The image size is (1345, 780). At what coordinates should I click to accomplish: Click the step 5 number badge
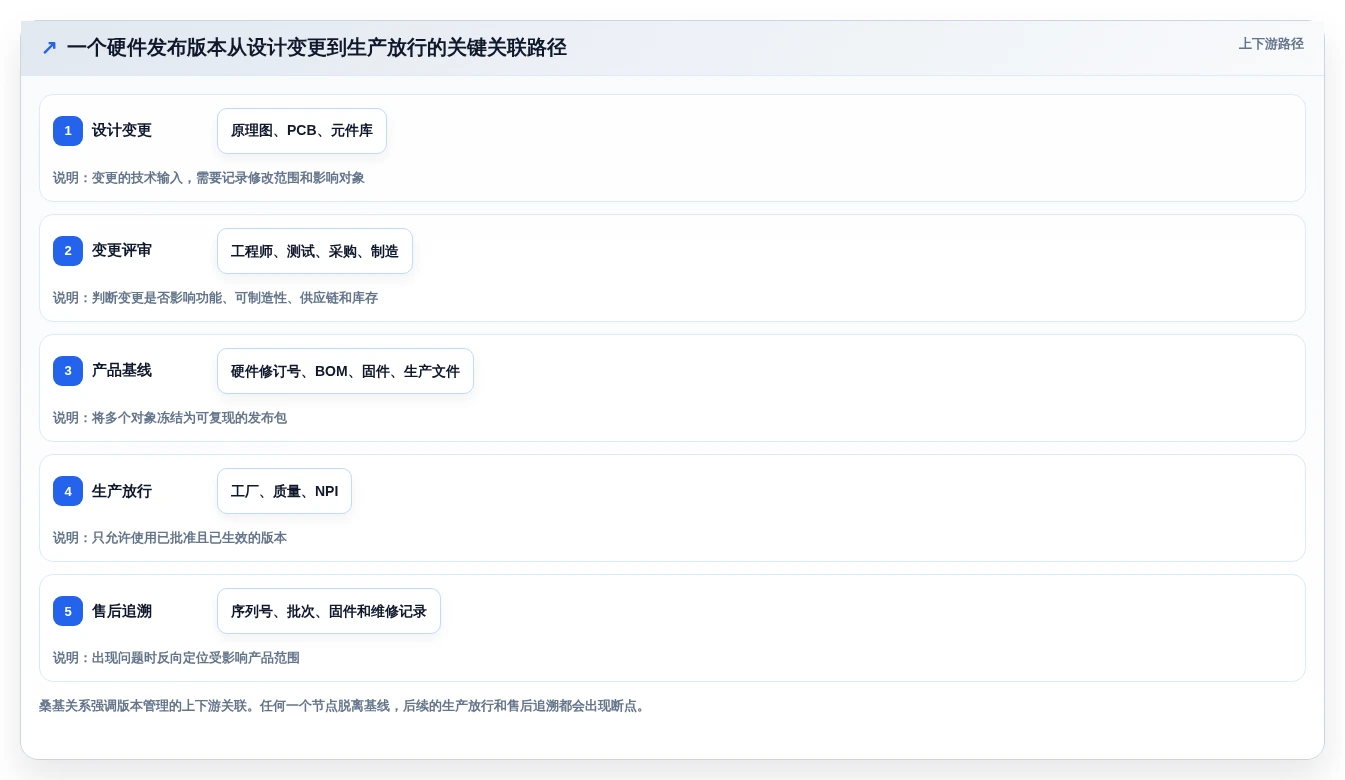68,611
